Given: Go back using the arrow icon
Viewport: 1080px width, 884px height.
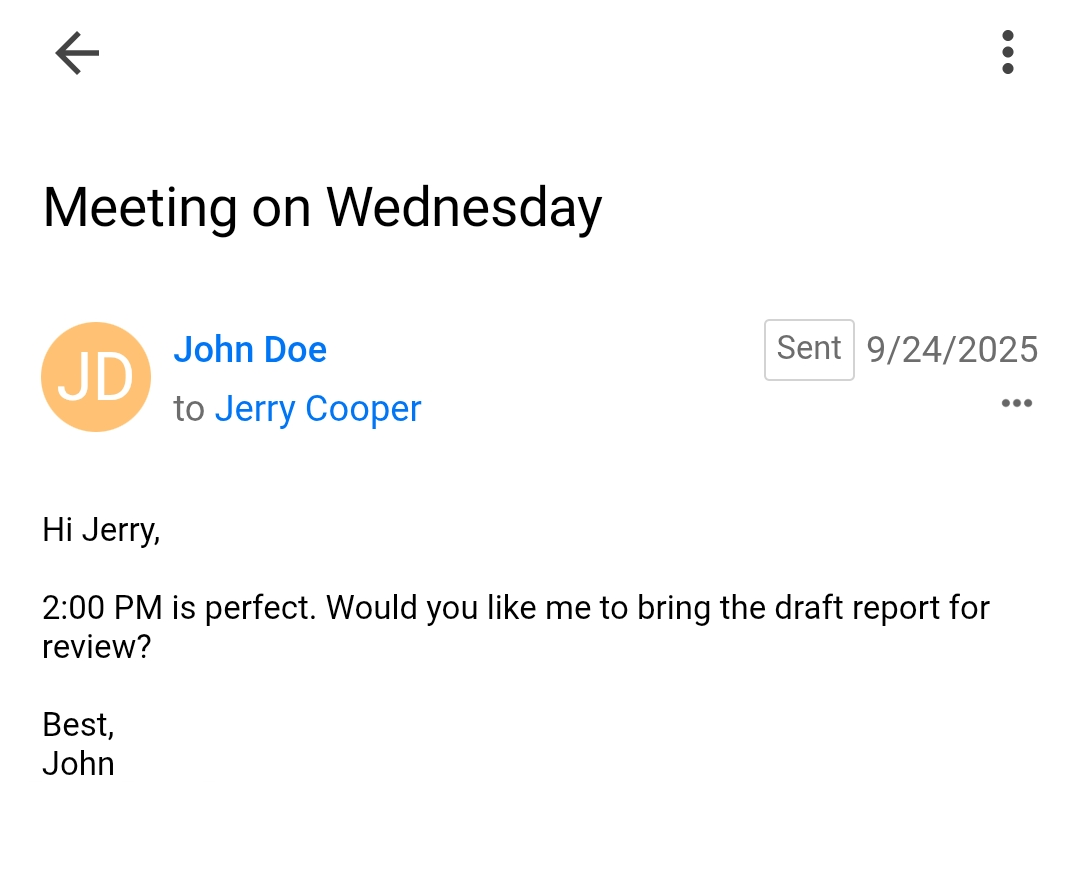Looking at the screenshot, I should (77, 53).
